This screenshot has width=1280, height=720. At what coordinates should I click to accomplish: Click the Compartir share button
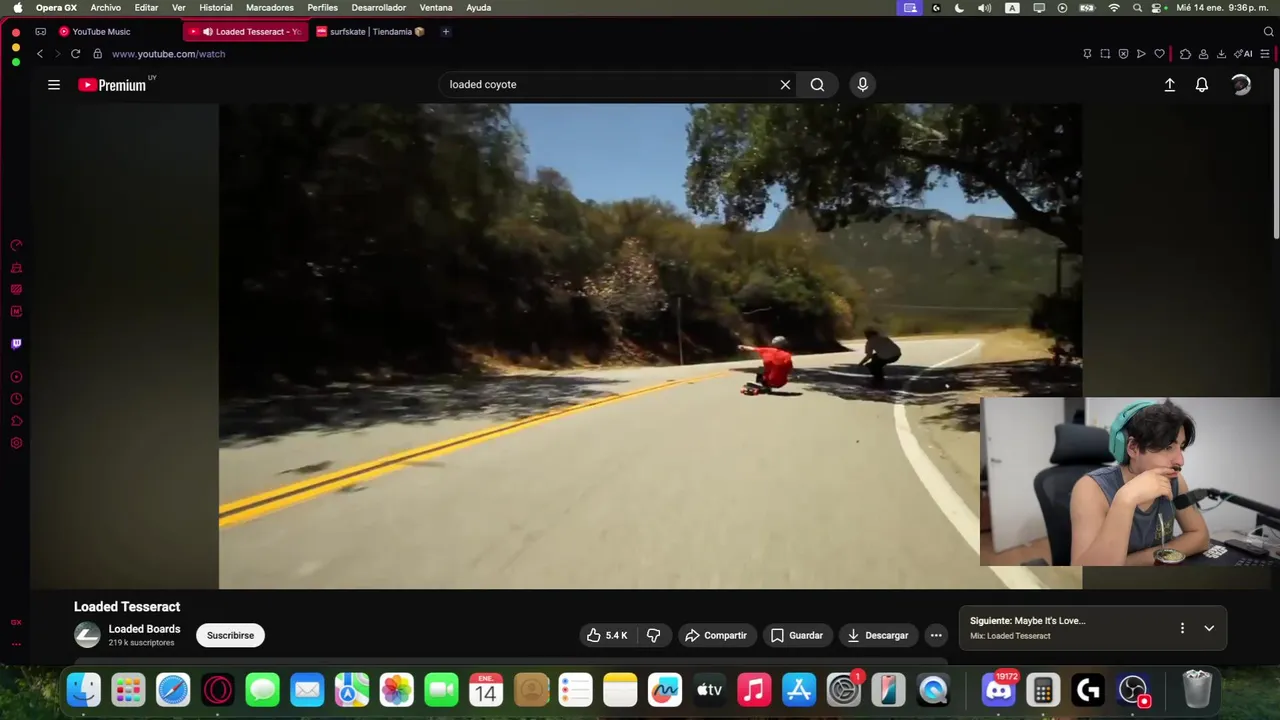(x=716, y=635)
